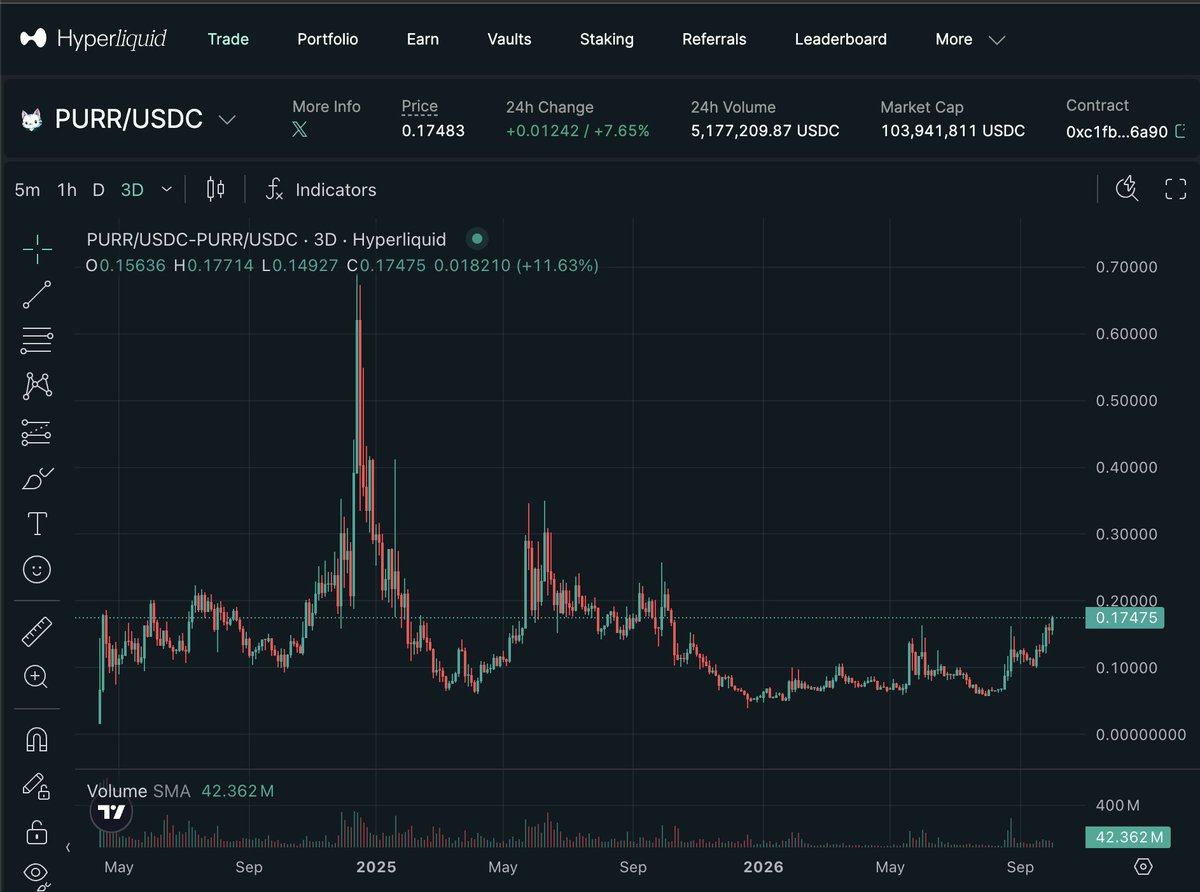
Task: Click the volume label 42.362M on axis
Action: click(x=1126, y=837)
